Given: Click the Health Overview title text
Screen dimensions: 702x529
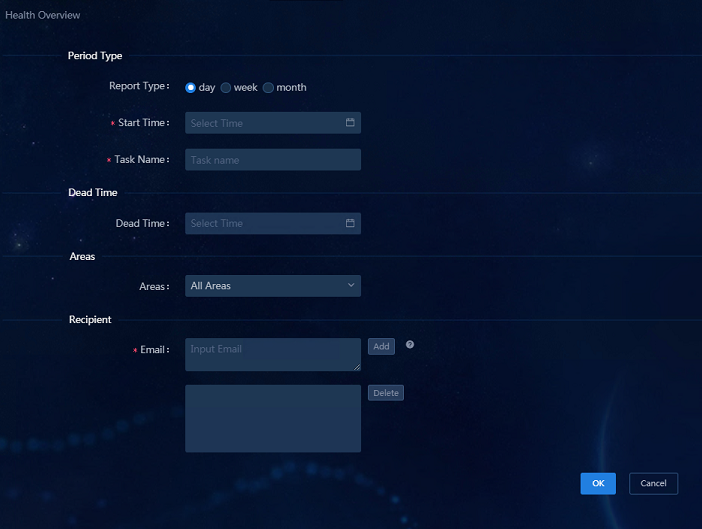Looking at the screenshot, I should click(x=43, y=15).
